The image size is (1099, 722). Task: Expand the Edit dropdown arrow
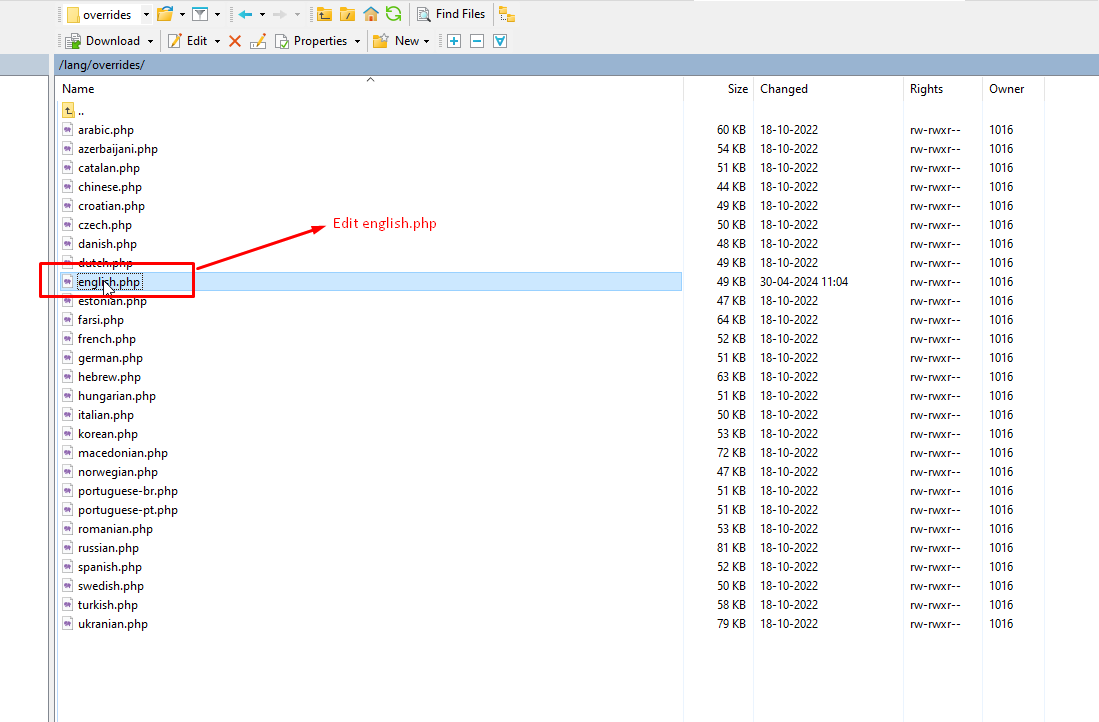coord(217,41)
